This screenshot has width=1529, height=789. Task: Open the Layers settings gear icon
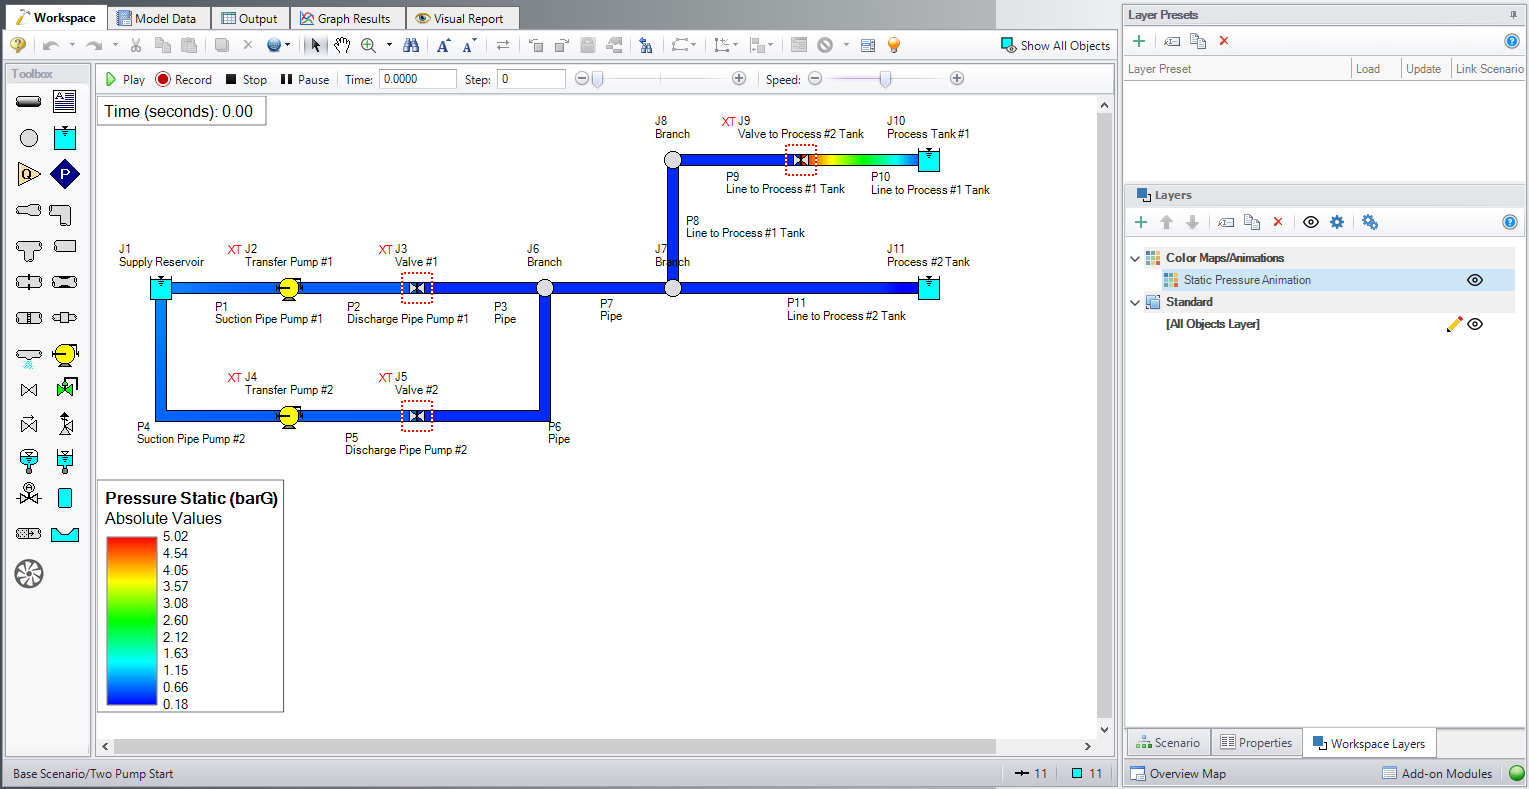[1336, 222]
